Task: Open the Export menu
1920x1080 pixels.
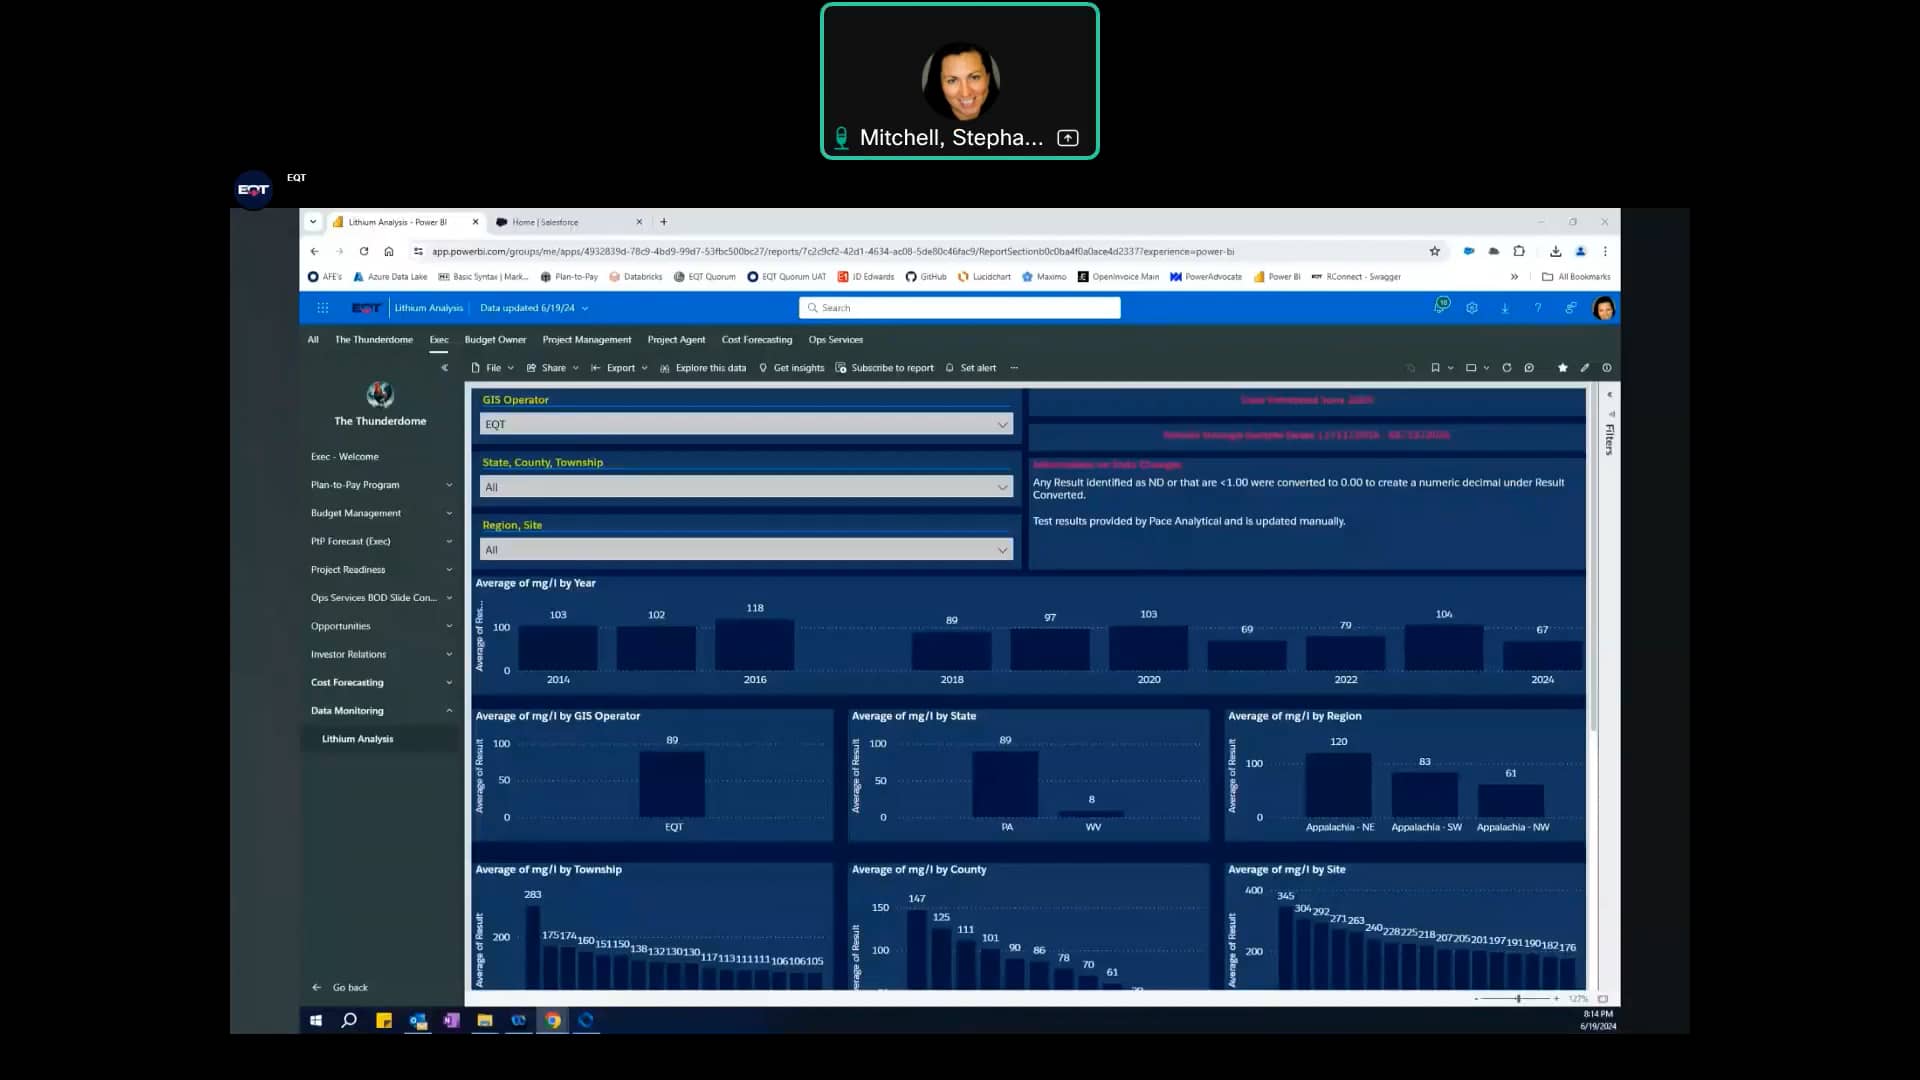Action: click(x=620, y=368)
